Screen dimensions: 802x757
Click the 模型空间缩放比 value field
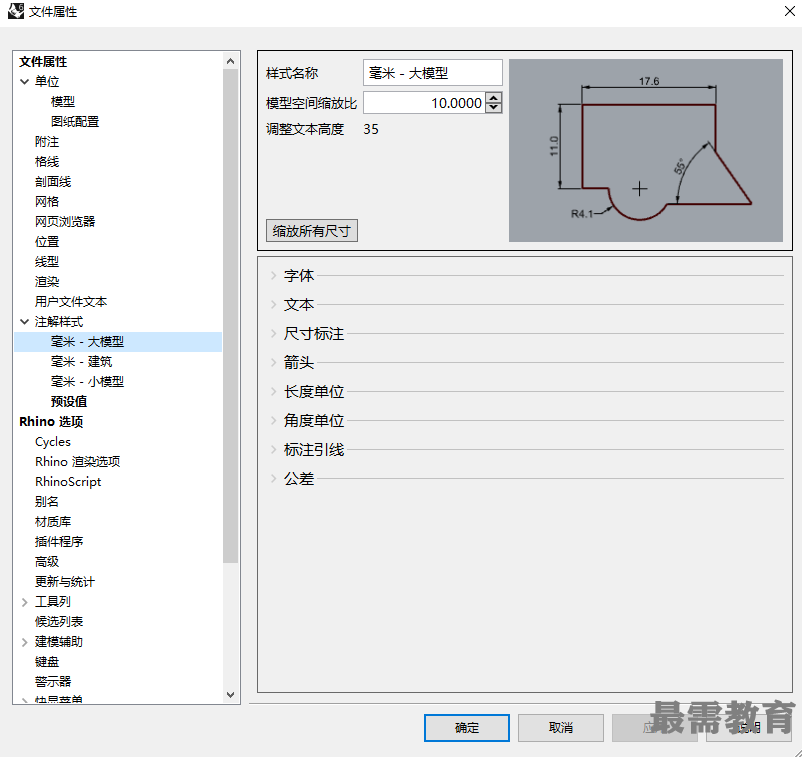click(425, 103)
